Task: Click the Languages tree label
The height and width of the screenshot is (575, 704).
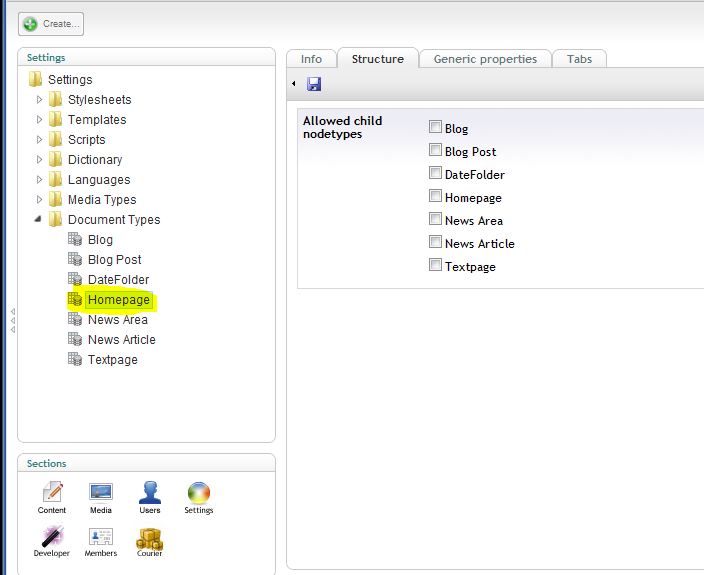Action: pyautogui.click(x=99, y=180)
